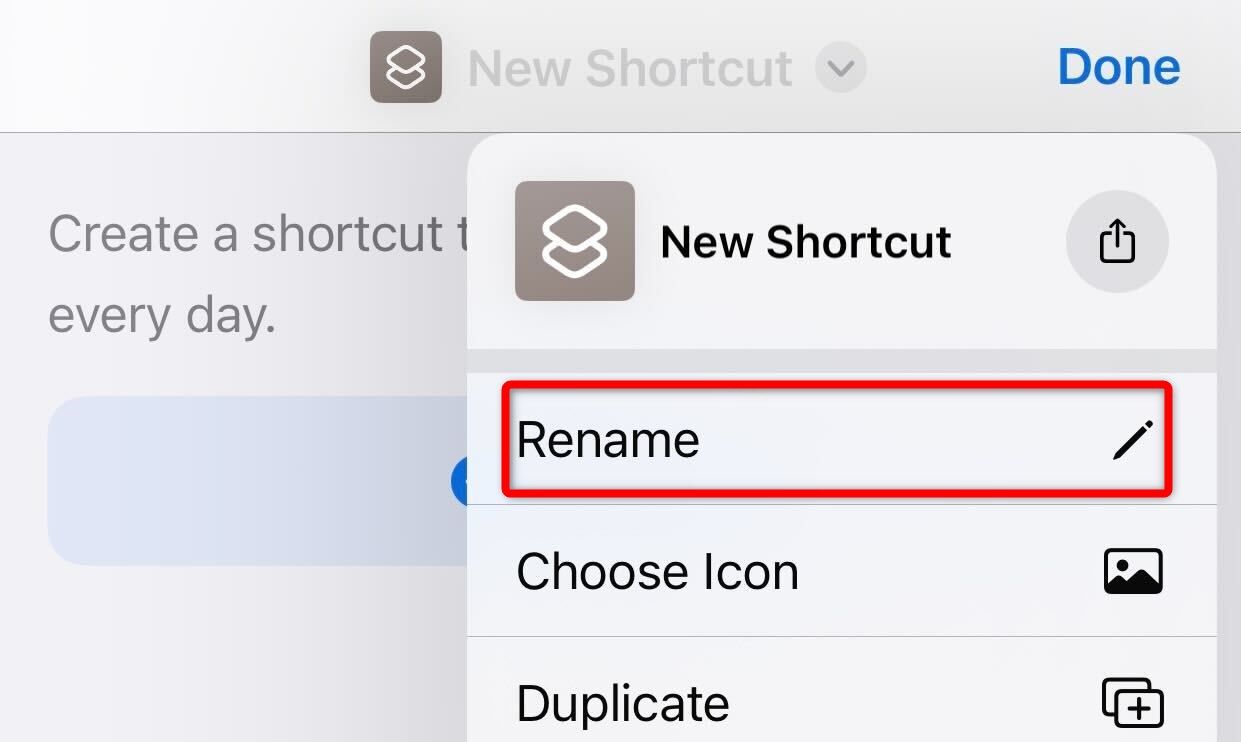This screenshot has height=742, width=1241.
Task: Tap the duplicate icon with plus sign
Action: pyautogui.click(x=1133, y=703)
